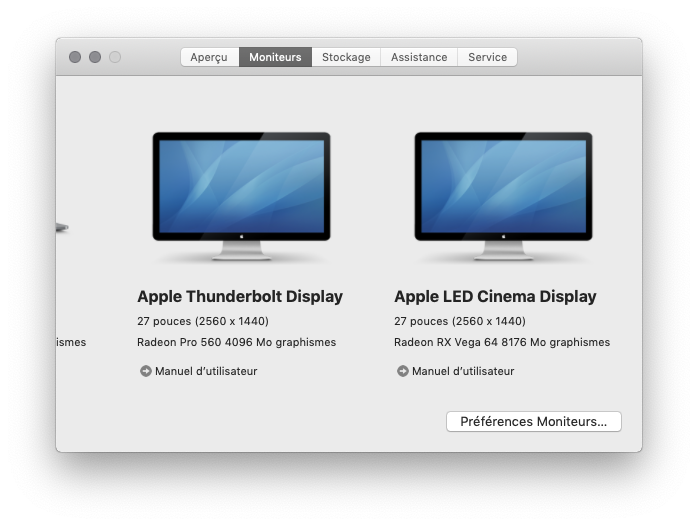Minimize the window with the middle title-bar button
The width and height of the screenshot is (698, 526).
tap(95, 57)
